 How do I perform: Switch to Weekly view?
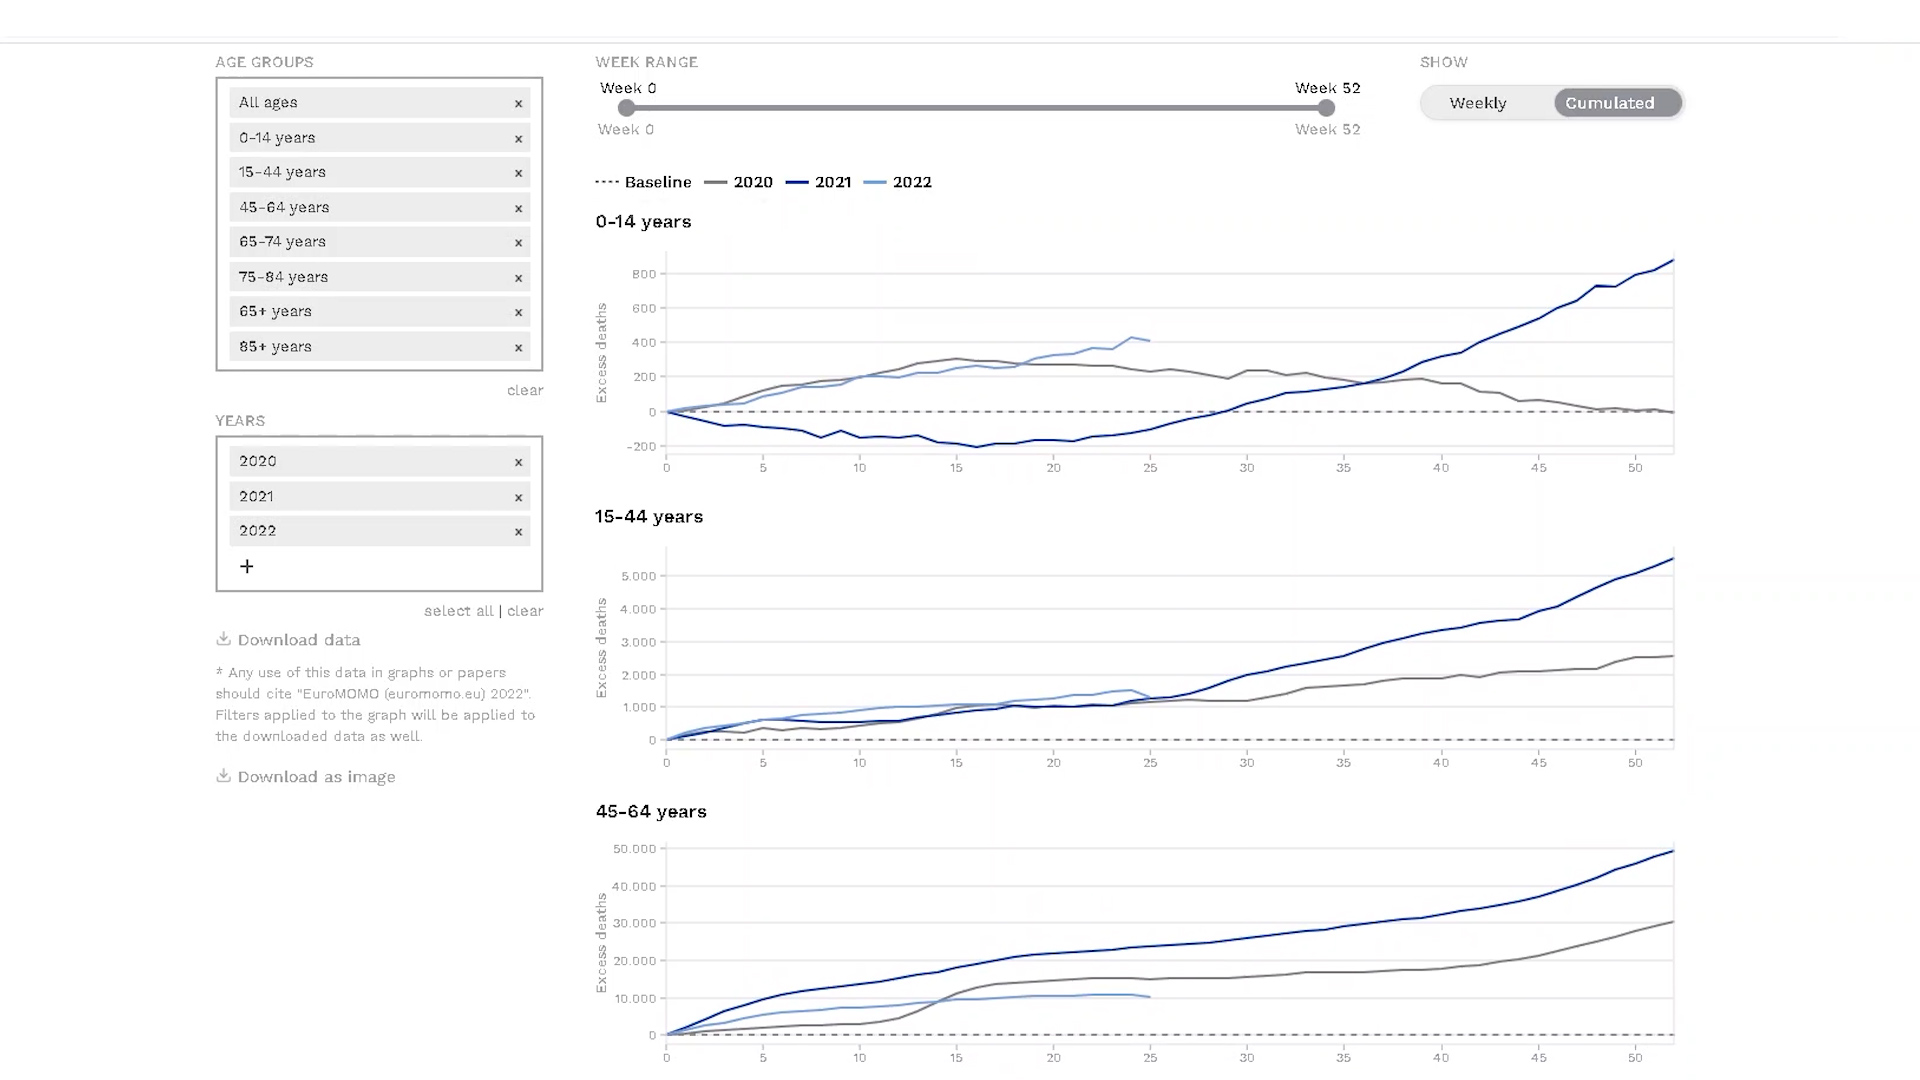coord(1478,103)
